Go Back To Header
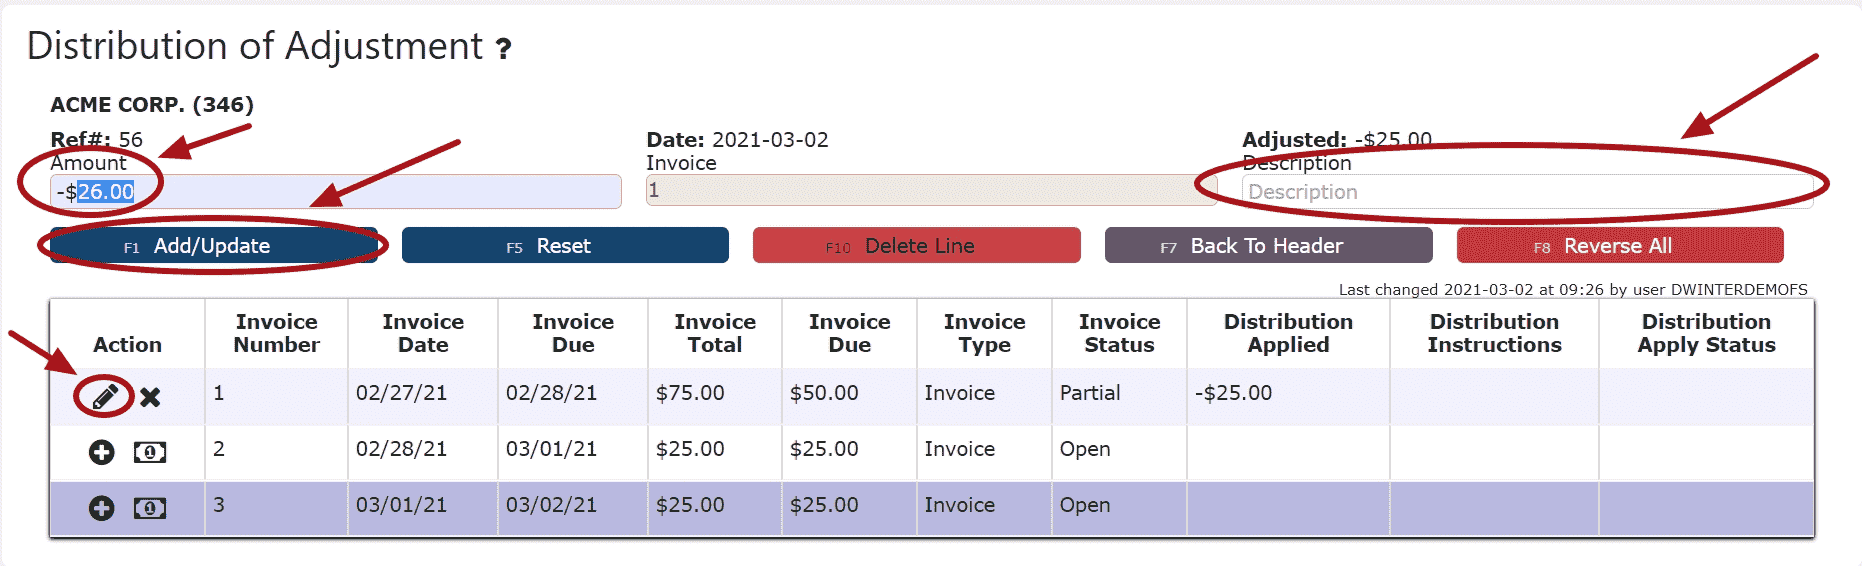Screen dimensions: 1862x566 click(x=1268, y=246)
